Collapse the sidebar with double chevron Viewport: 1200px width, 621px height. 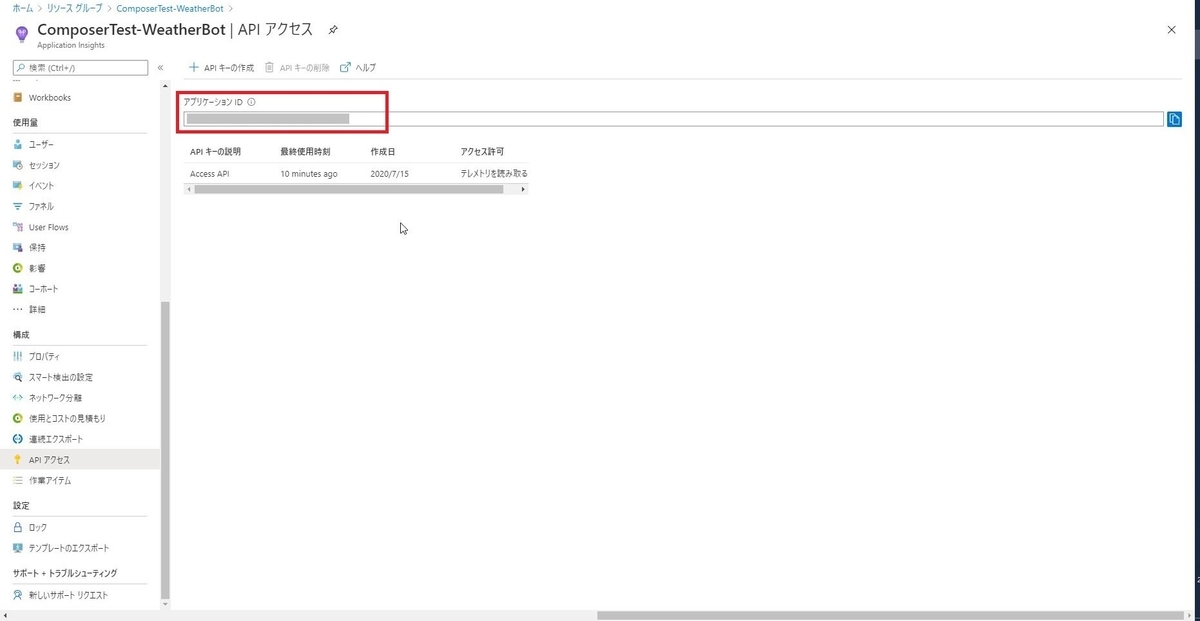pyautogui.click(x=160, y=68)
